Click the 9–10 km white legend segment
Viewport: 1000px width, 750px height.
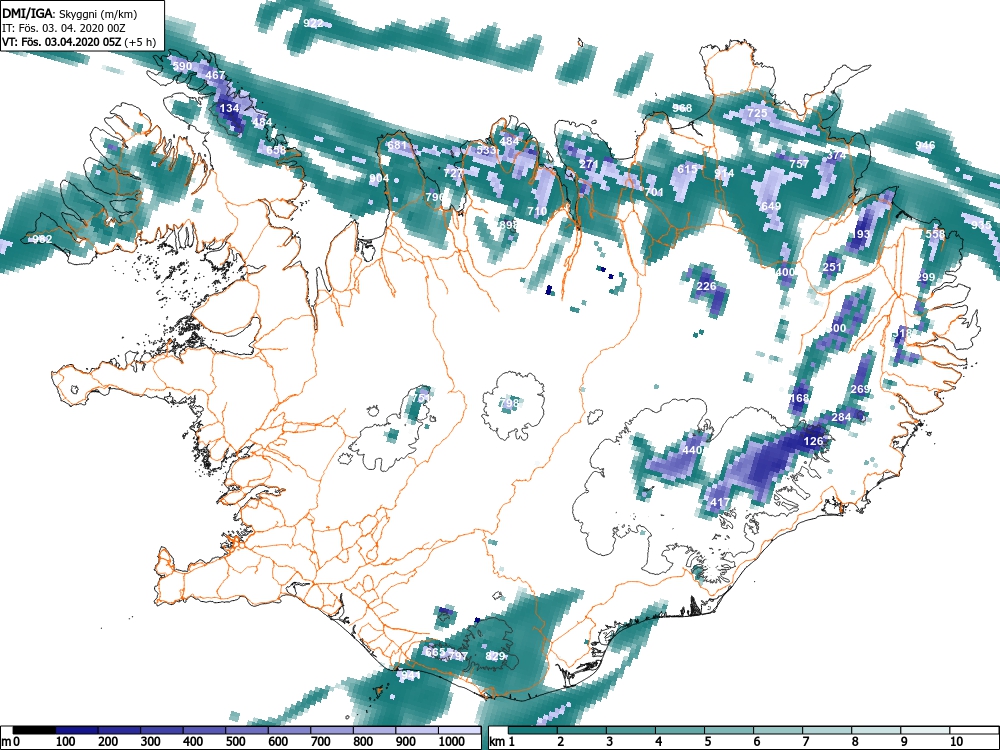pyautogui.click(x=925, y=730)
